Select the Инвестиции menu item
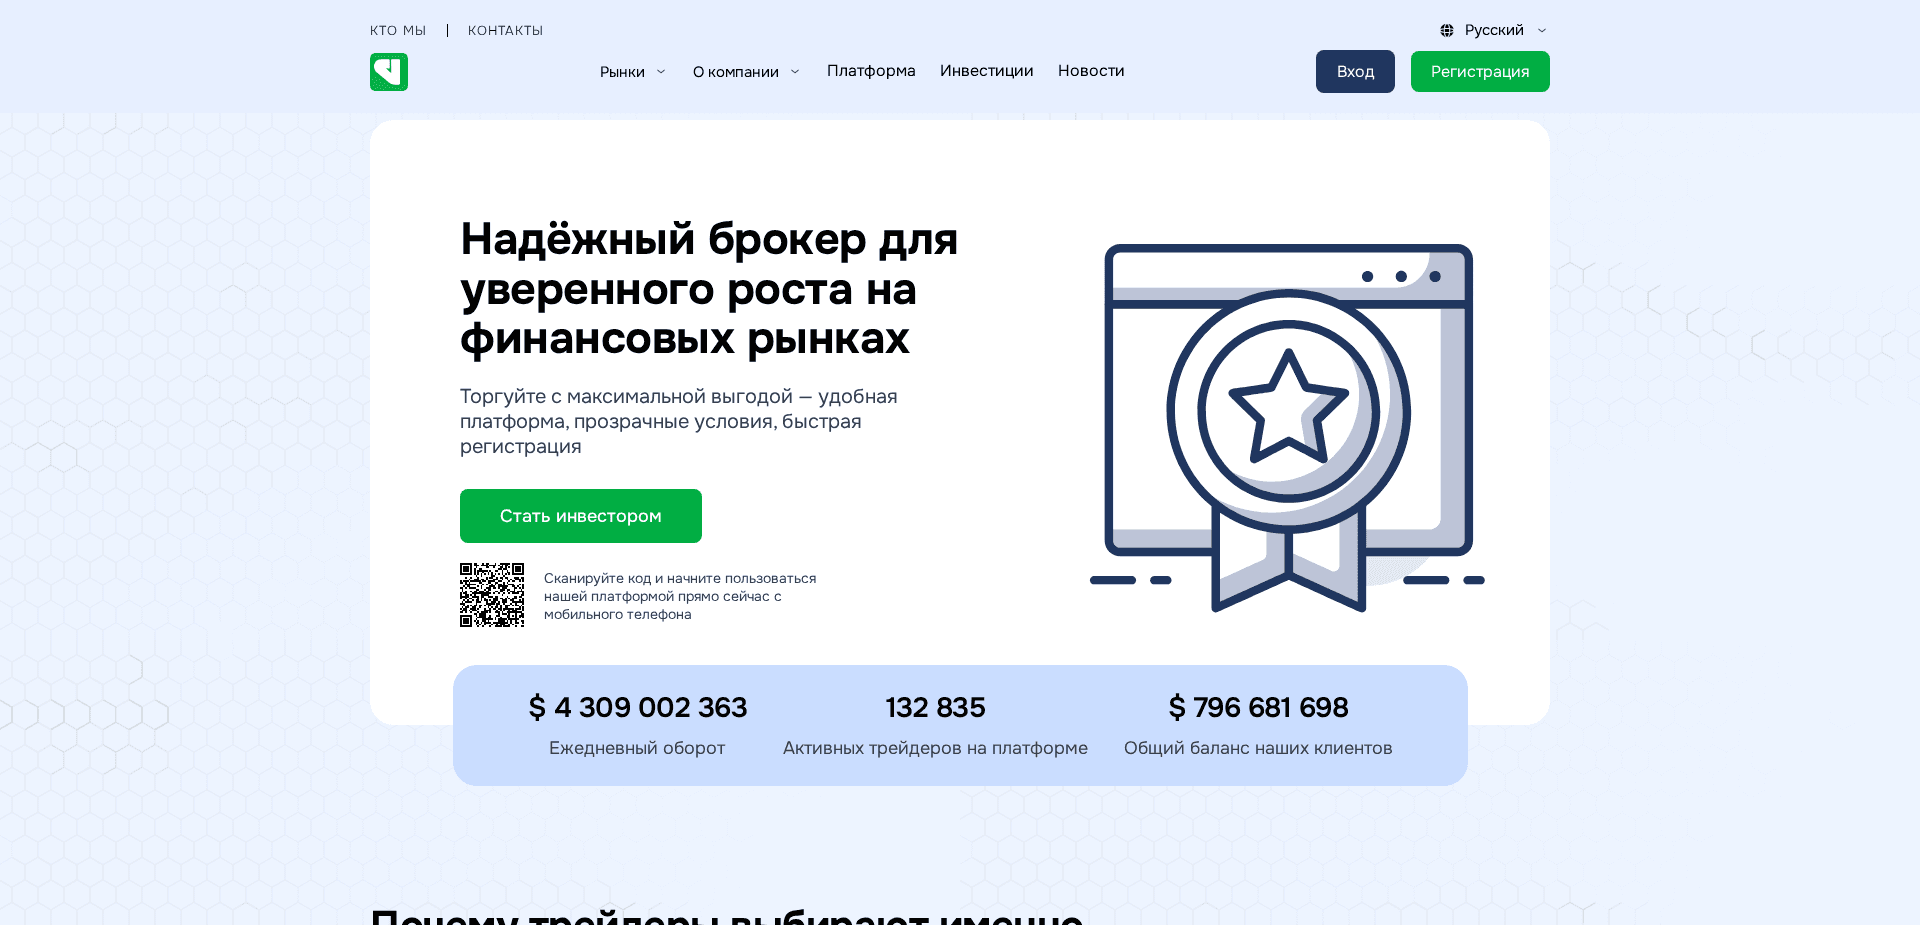Screen dimensions: 1920x925 click(x=986, y=71)
